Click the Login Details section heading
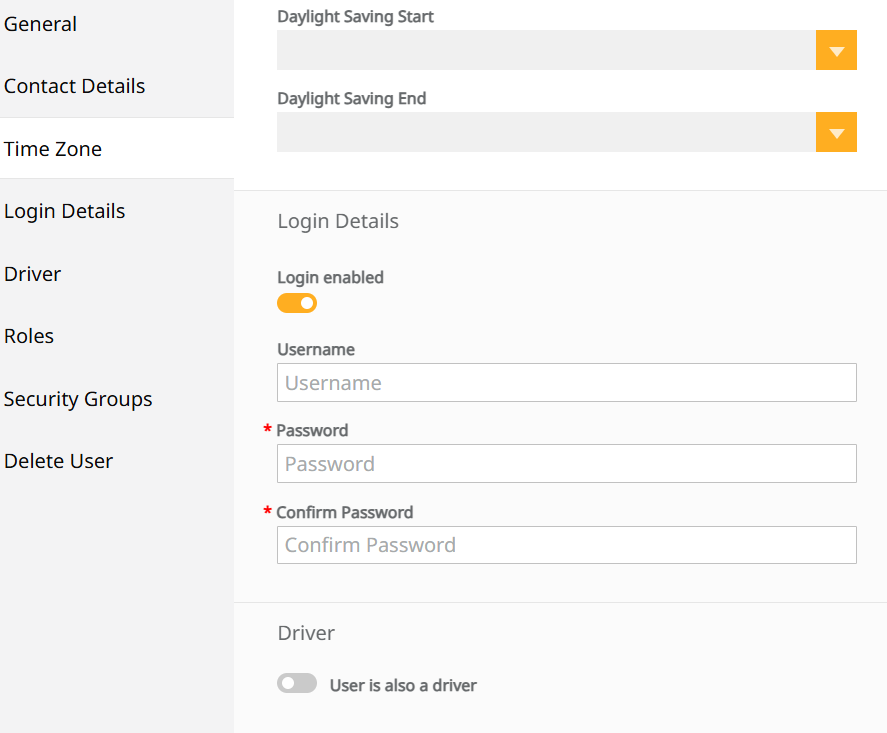887x733 pixels. pyautogui.click(x=338, y=222)
